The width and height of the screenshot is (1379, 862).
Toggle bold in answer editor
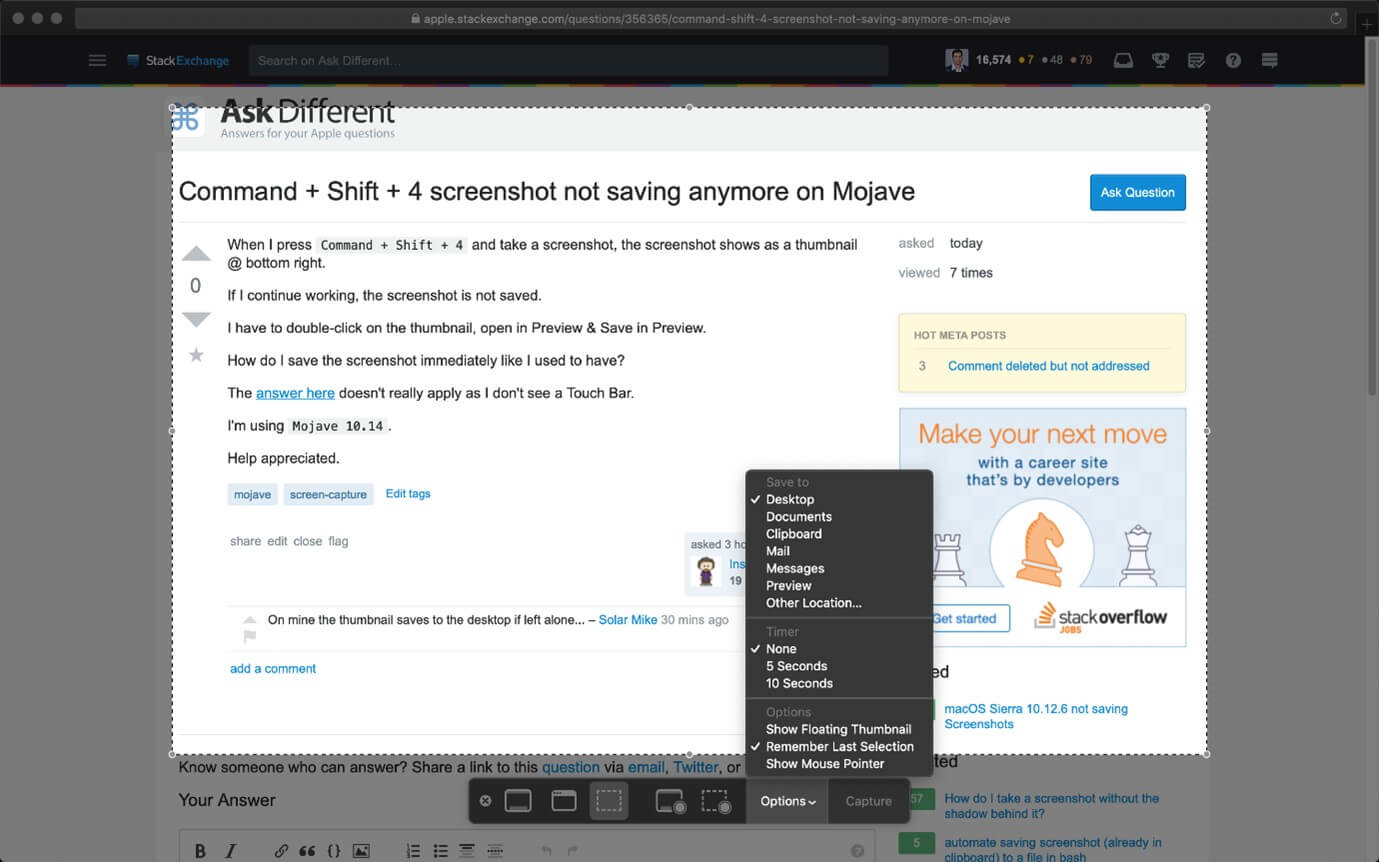pos(200,851)
